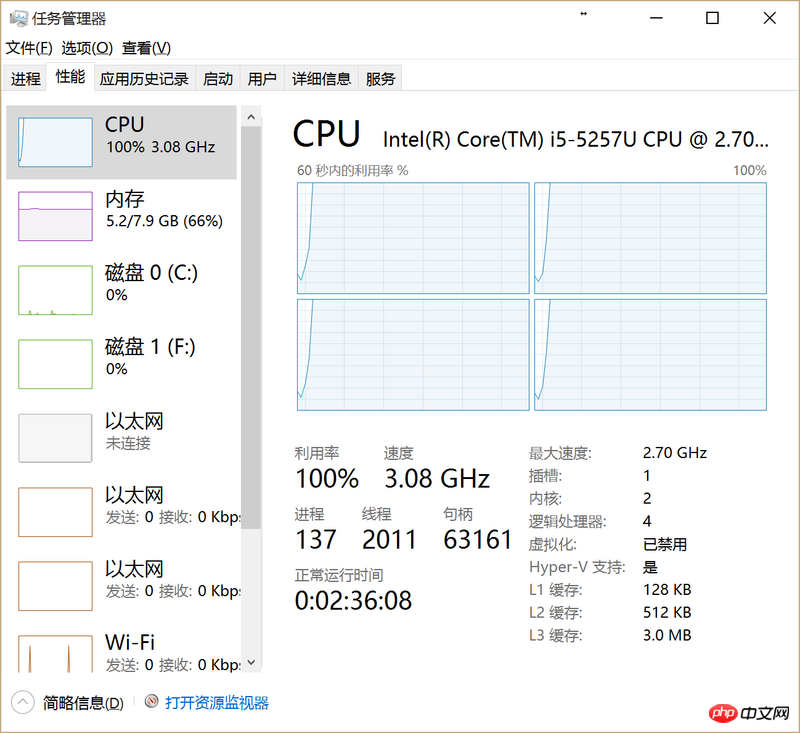Click the 打开资源监视器 link
Viewport: 800px width, 733px height.
click(217, 703)
